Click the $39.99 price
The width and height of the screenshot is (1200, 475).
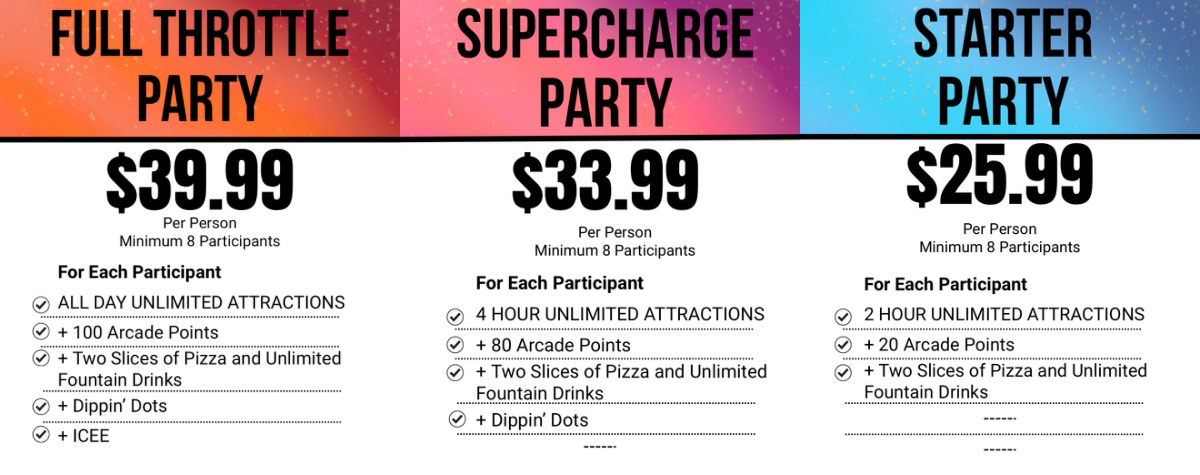click(200, 181)
